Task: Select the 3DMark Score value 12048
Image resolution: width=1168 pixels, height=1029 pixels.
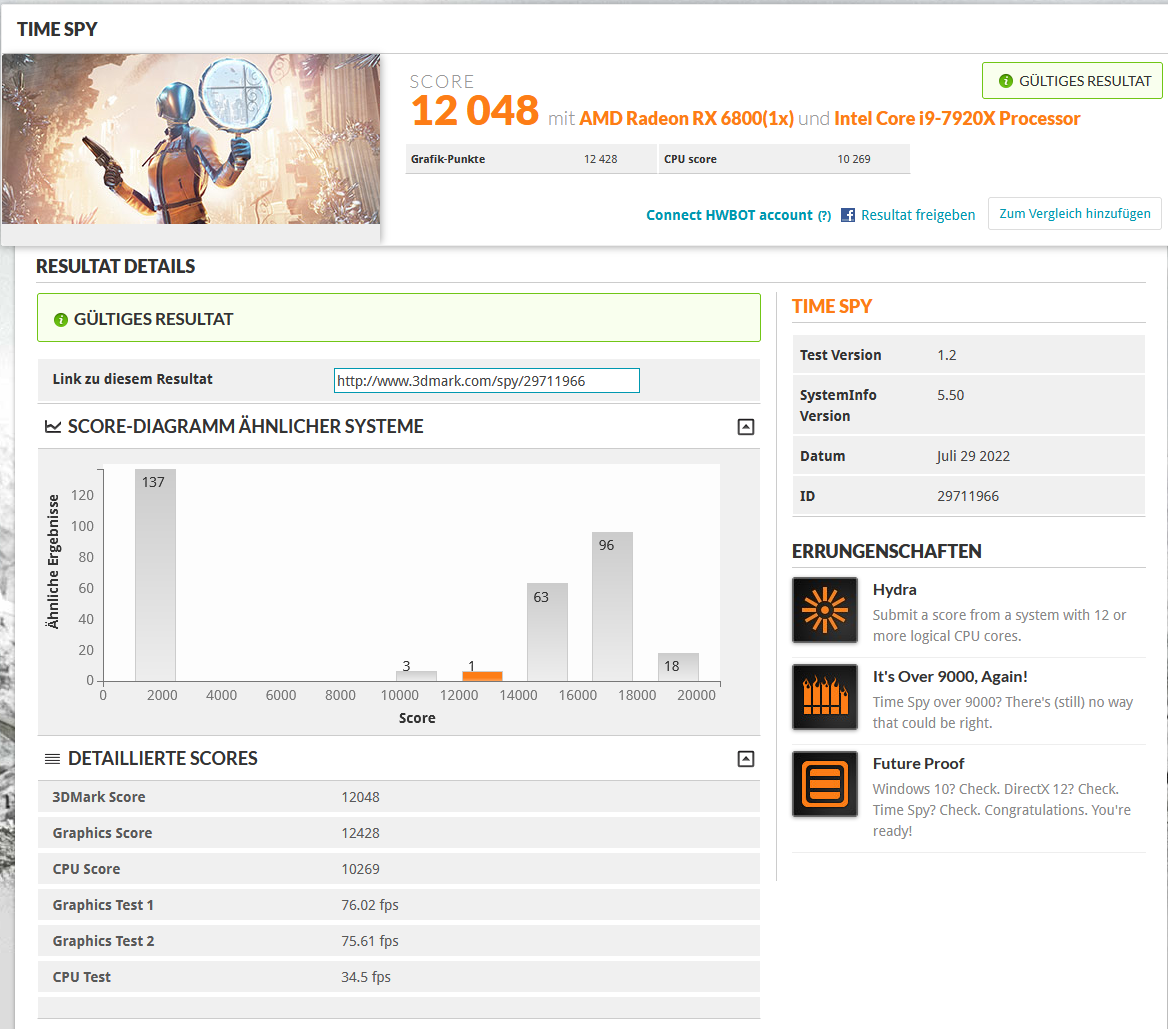Action: pyautogui.click(x=361, y=797)
